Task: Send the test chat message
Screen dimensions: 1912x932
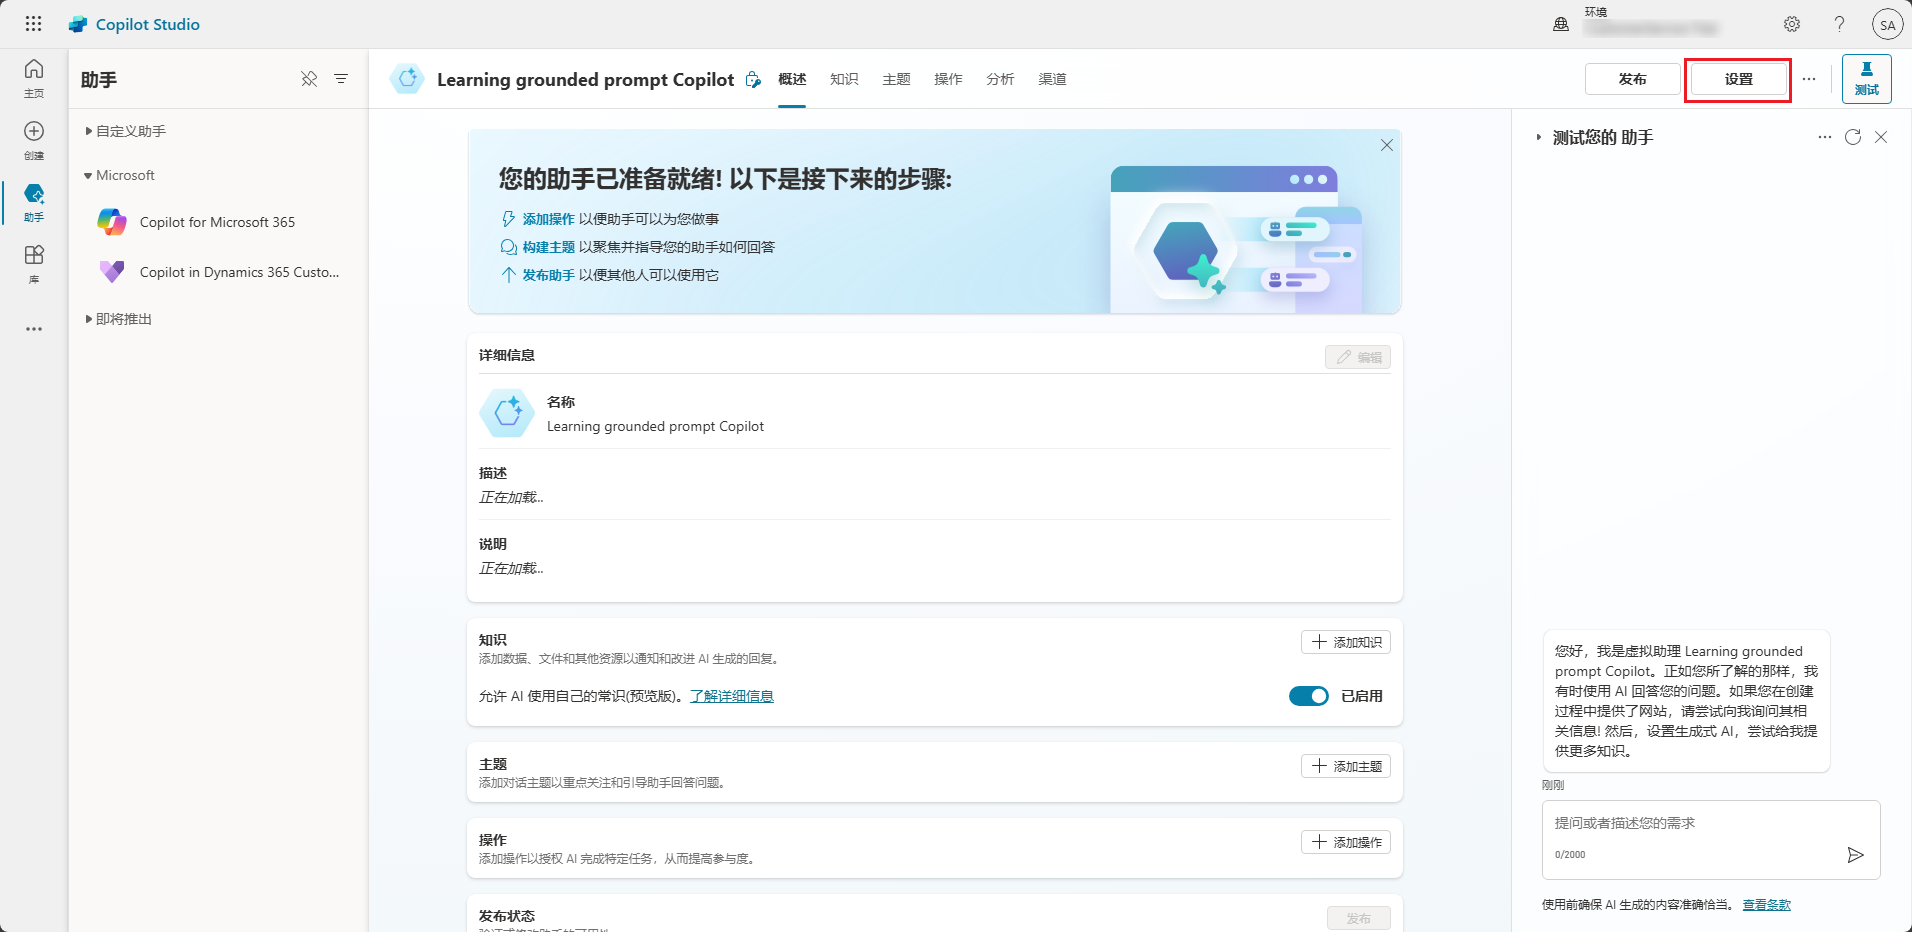Action: tap(1855, 855)
